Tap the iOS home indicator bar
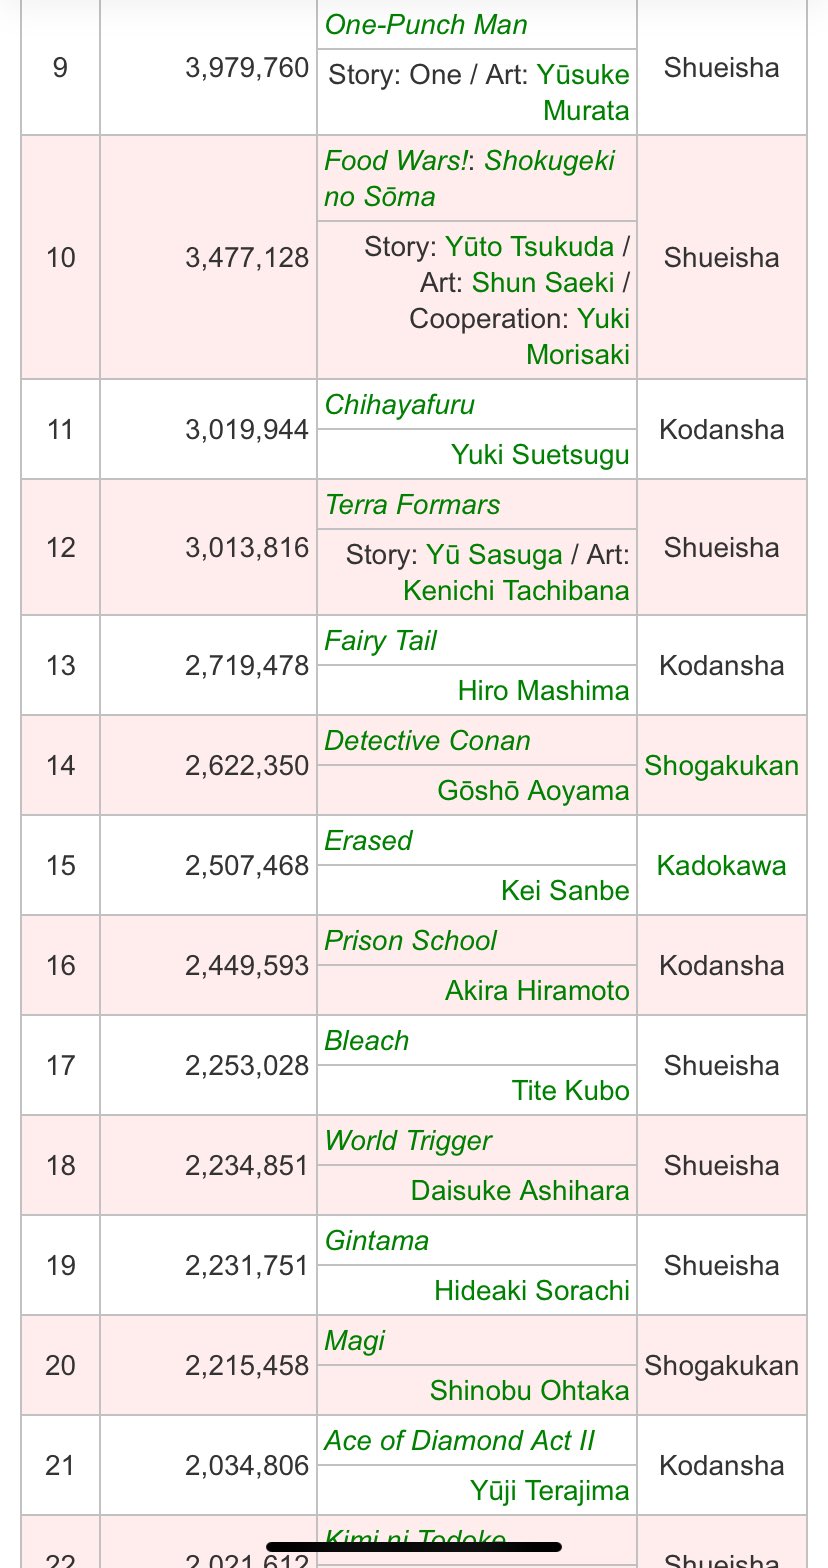Image resolution: width=828 pixels, height=1568 pixels. [414, 1545]
